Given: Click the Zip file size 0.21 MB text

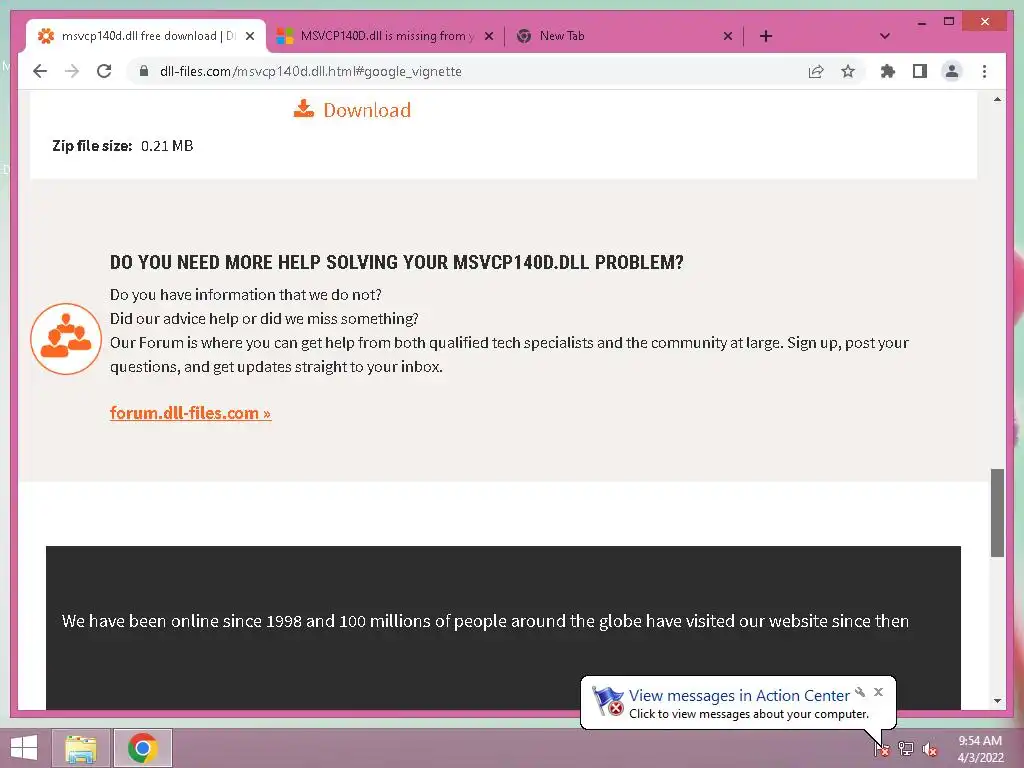Looking at the screenshot, I should pos(123,146).
